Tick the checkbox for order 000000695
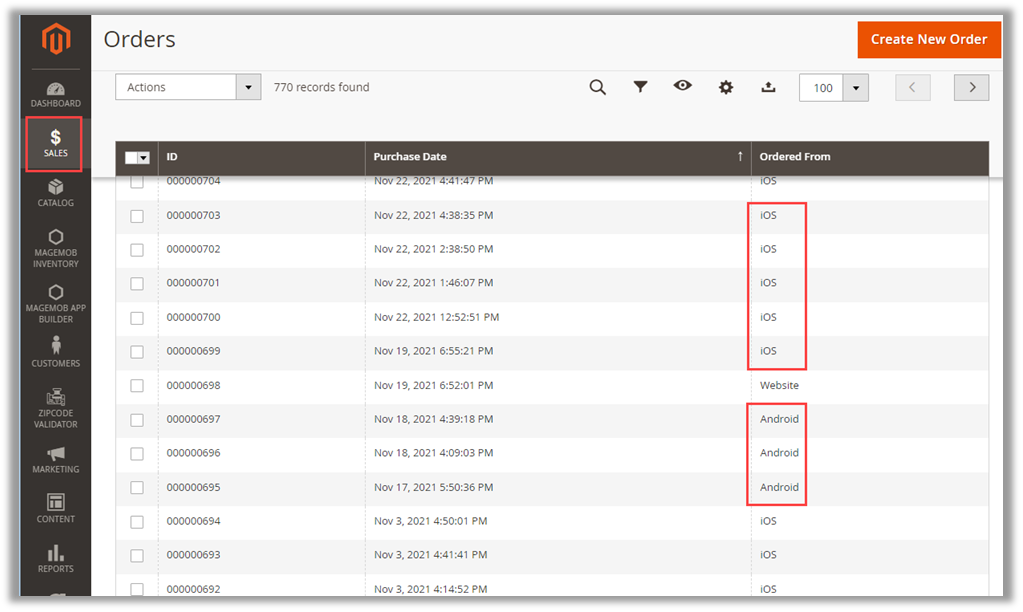 click(x=137, y=488)
